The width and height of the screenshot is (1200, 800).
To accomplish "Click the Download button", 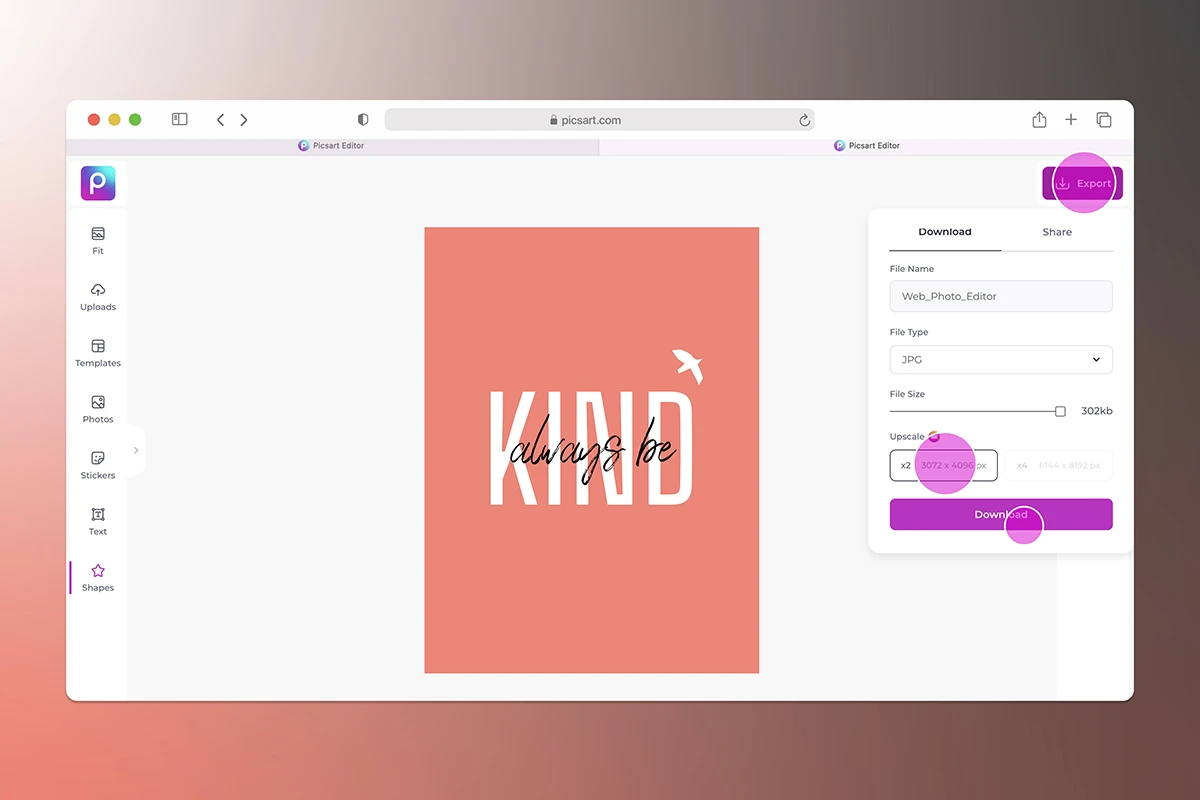I will (1001, 514).
